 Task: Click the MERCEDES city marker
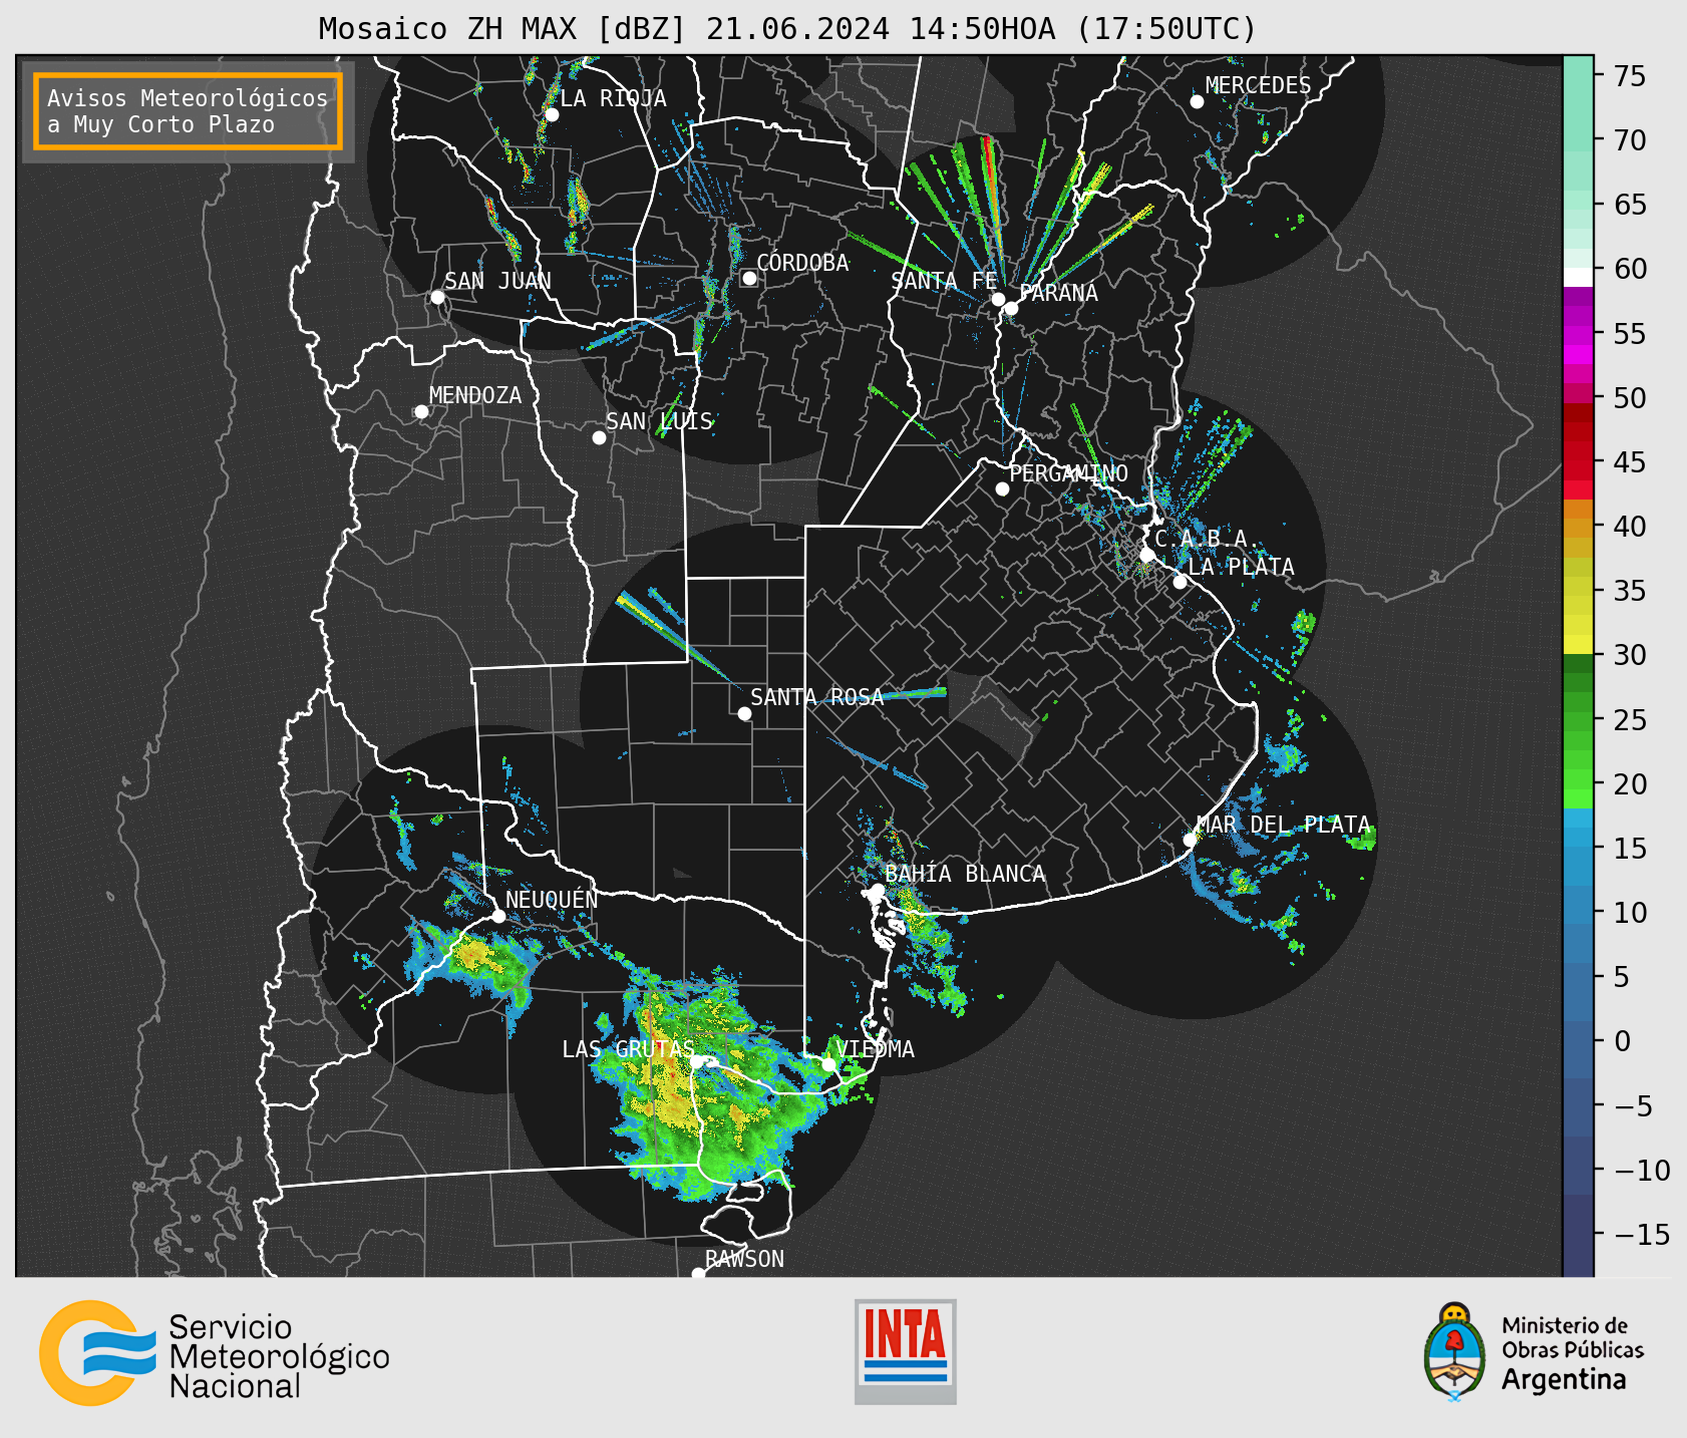click(1197, 102)
